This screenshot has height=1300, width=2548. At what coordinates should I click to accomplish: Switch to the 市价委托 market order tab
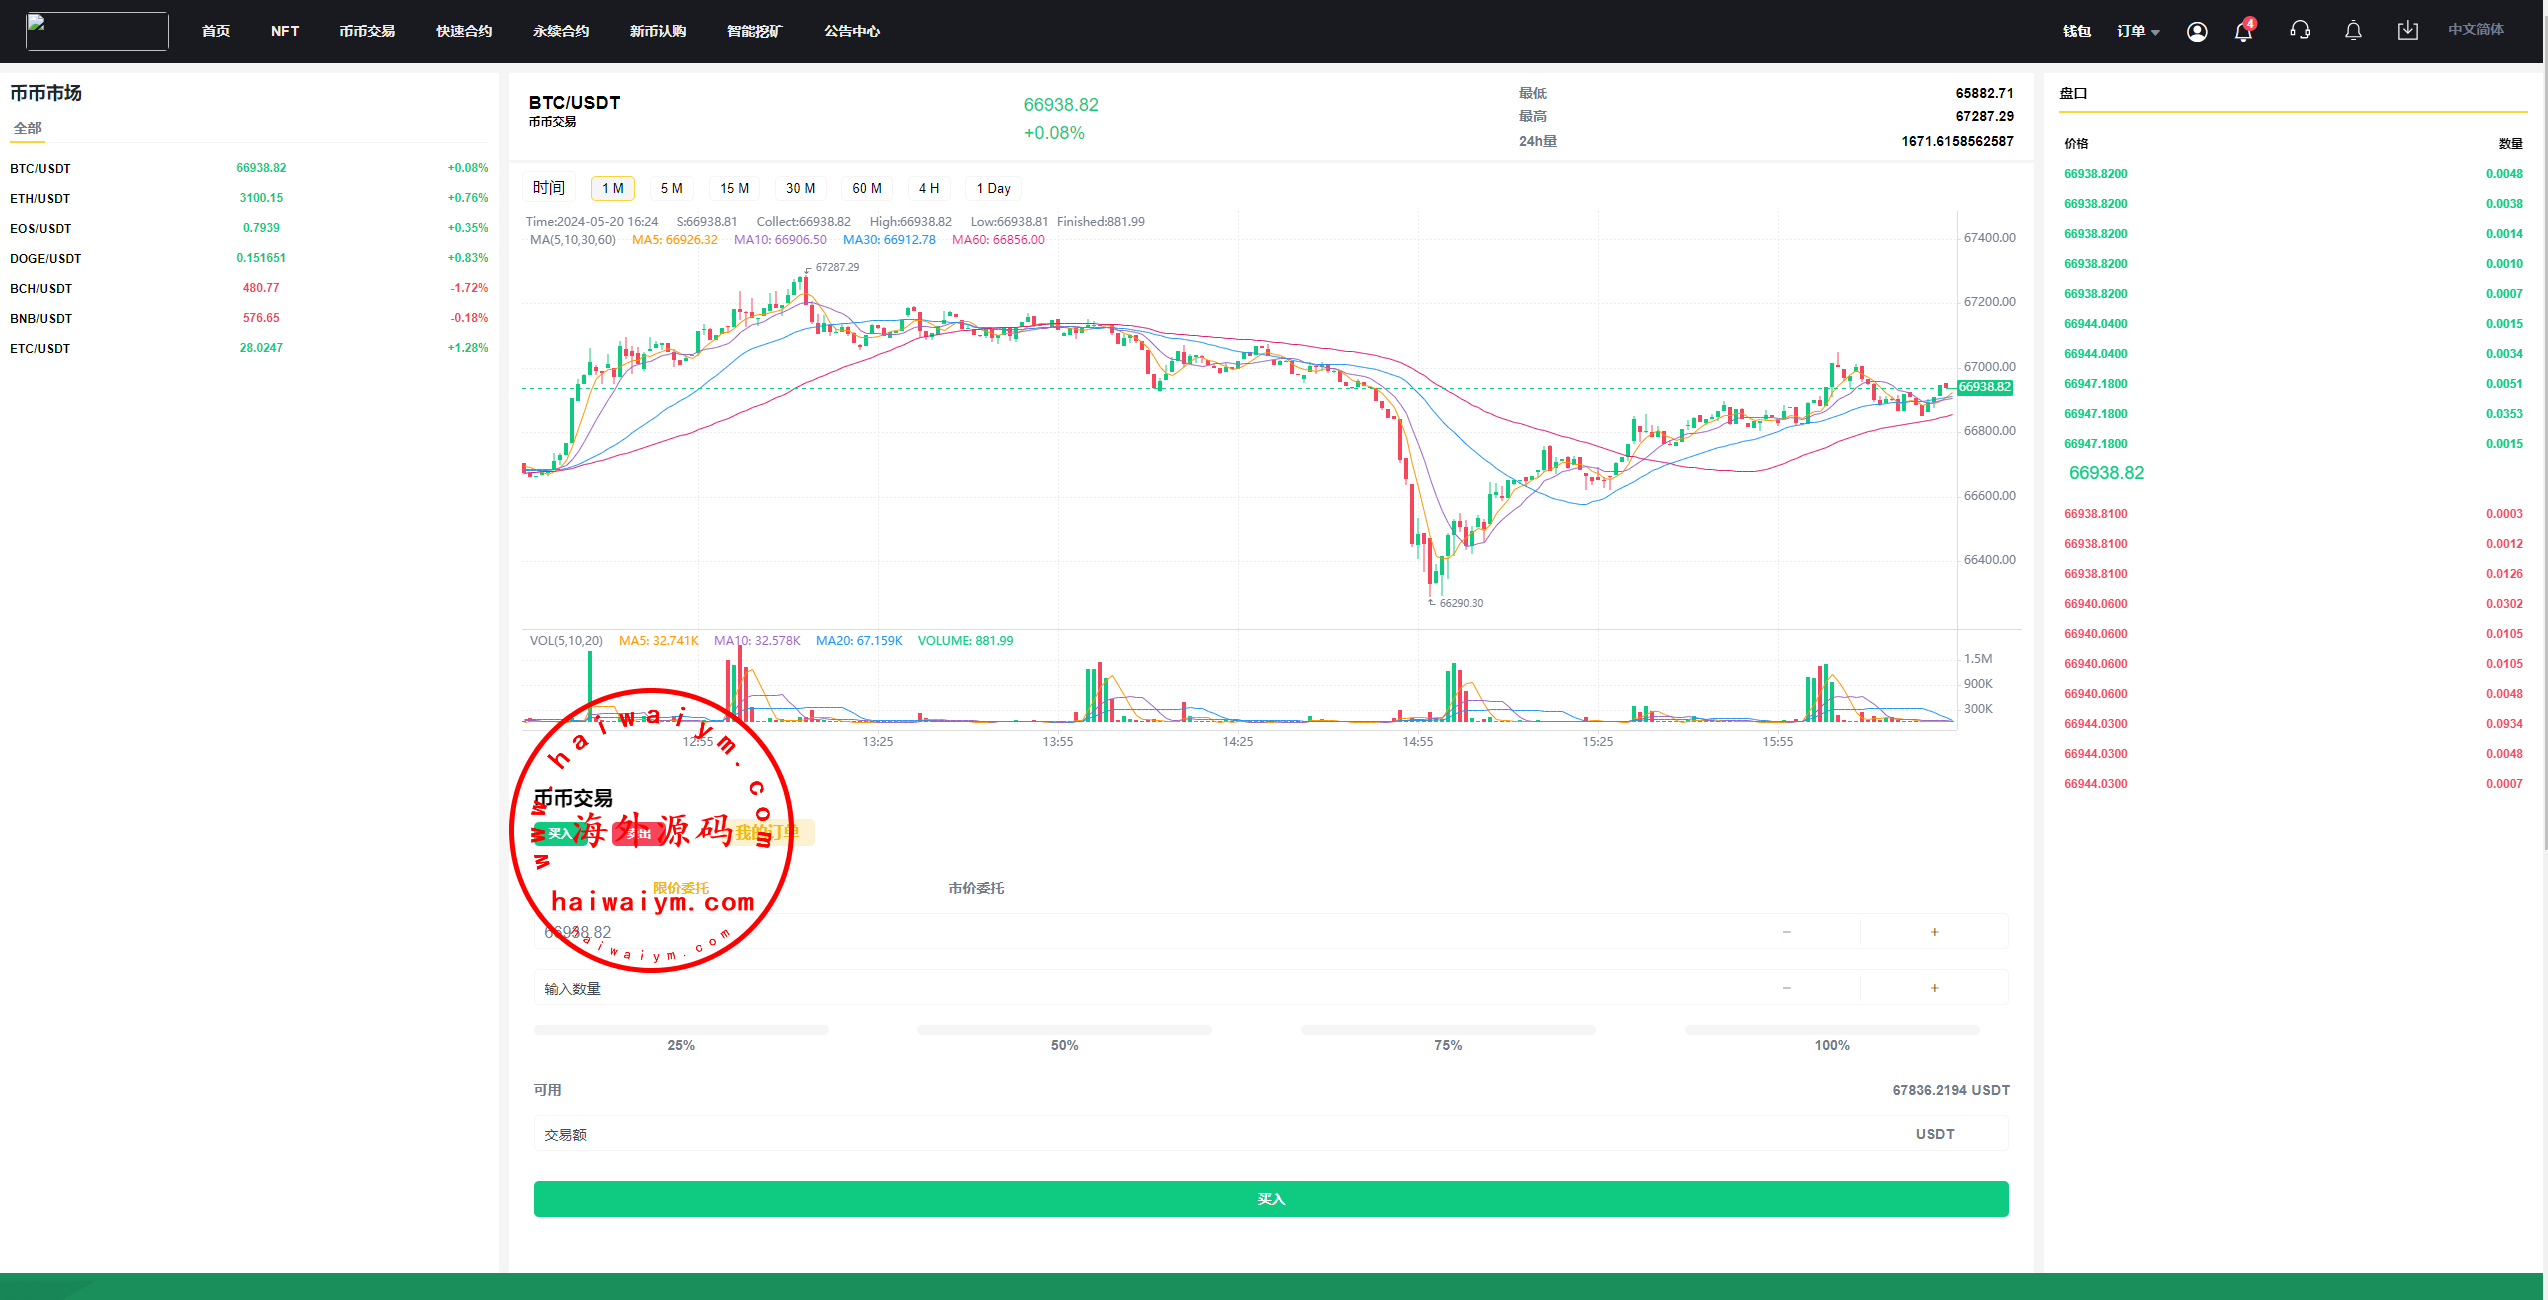(976, 888)
